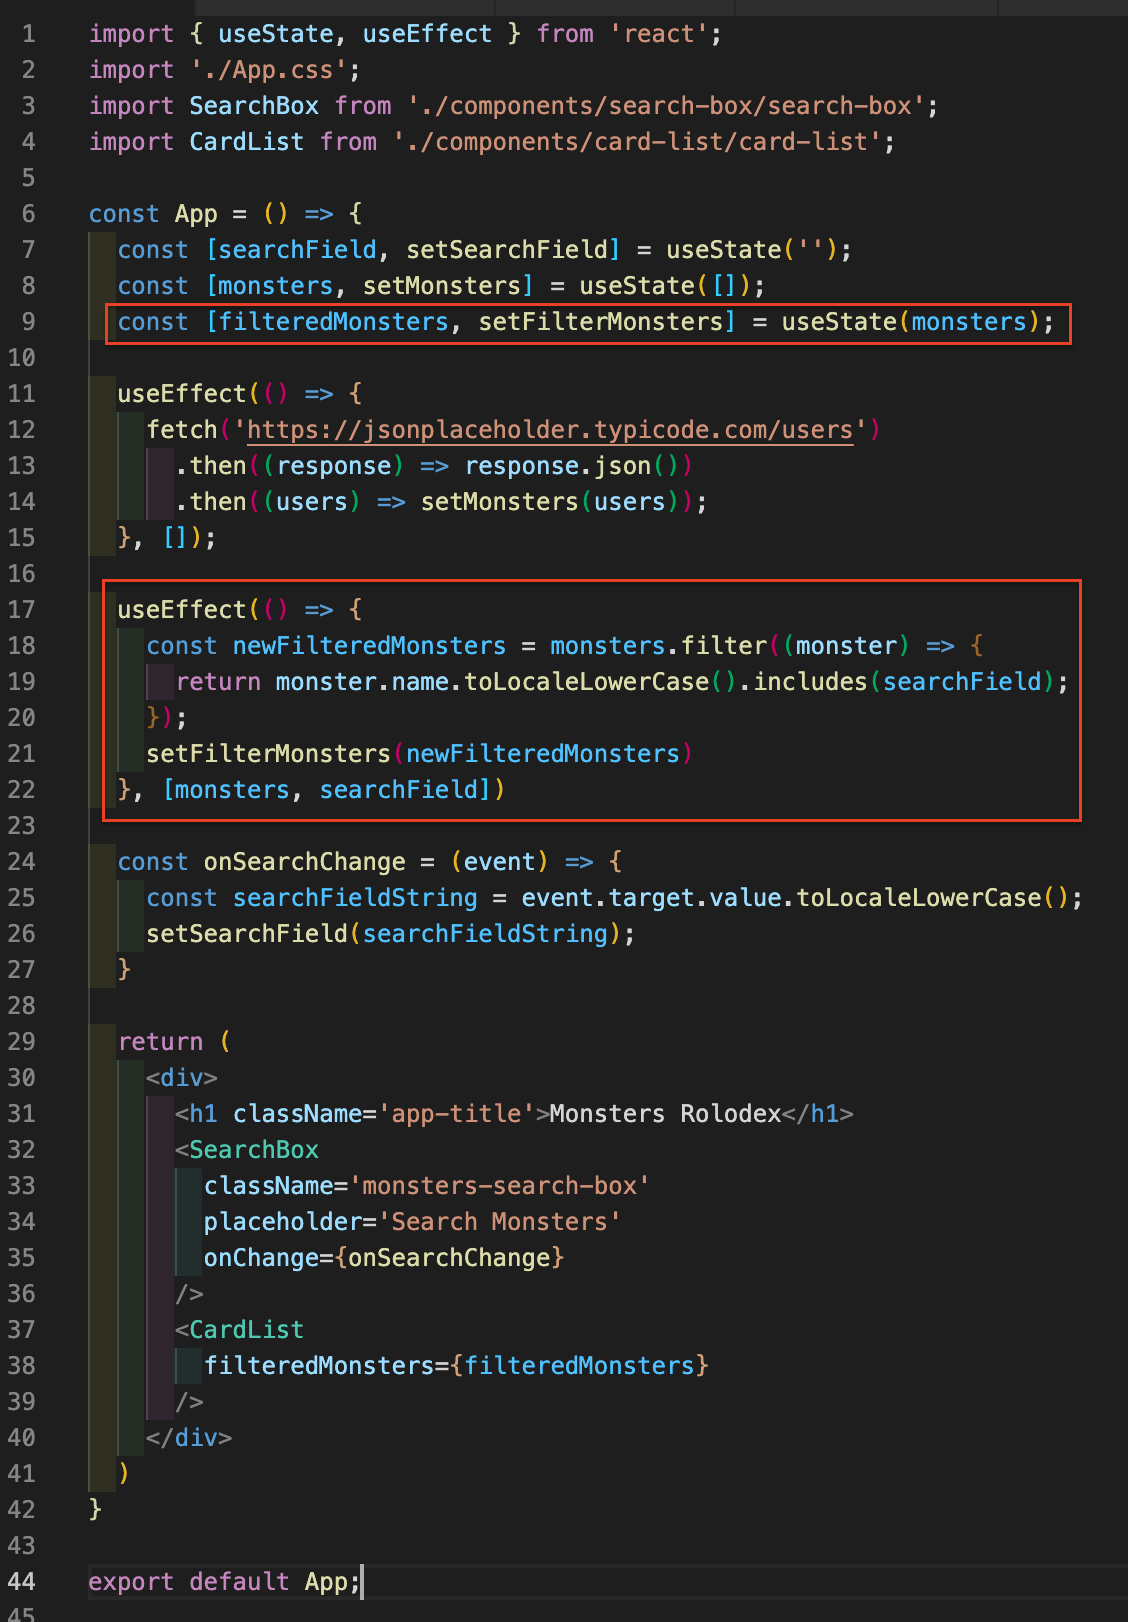This screenshot has height=1622, width=1128.
Task: Click 'monsters.filter' on line 18
Action: pos(659,646)
